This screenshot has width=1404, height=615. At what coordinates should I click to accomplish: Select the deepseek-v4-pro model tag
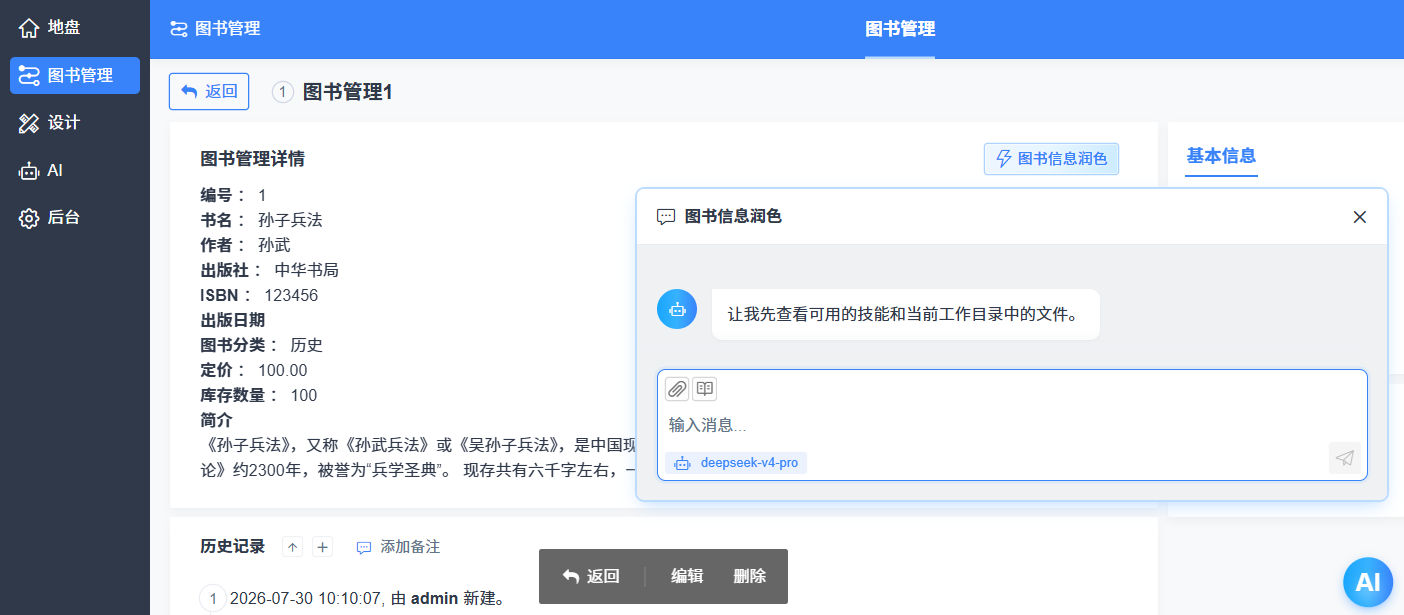point(736,463)
